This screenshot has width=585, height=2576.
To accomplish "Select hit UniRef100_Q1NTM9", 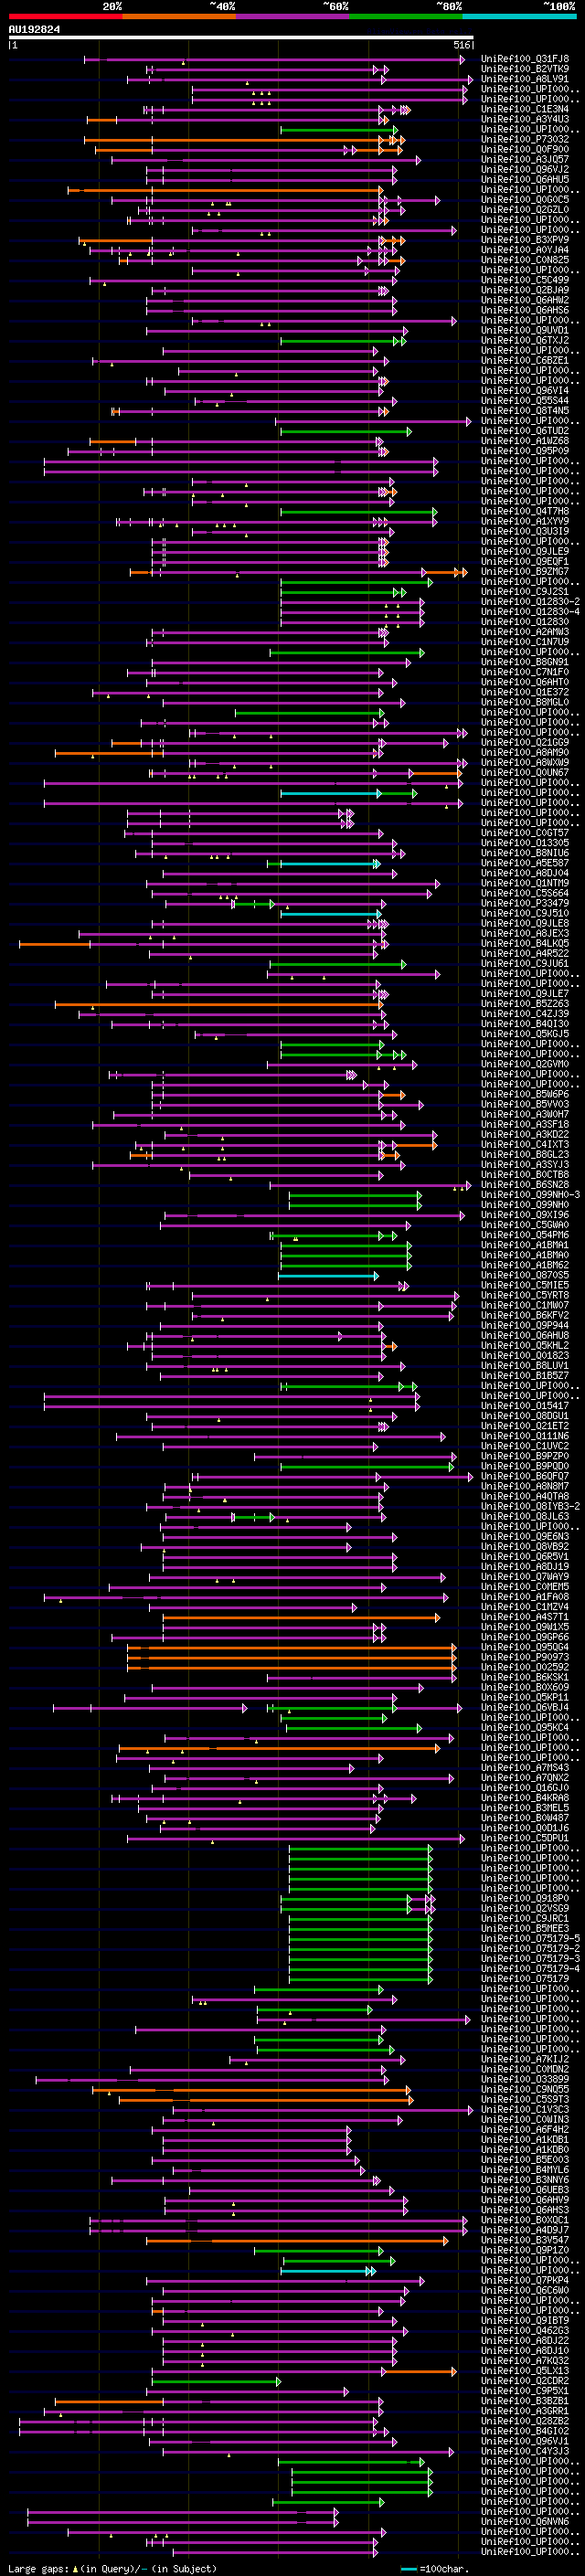I will coord(525,883).
